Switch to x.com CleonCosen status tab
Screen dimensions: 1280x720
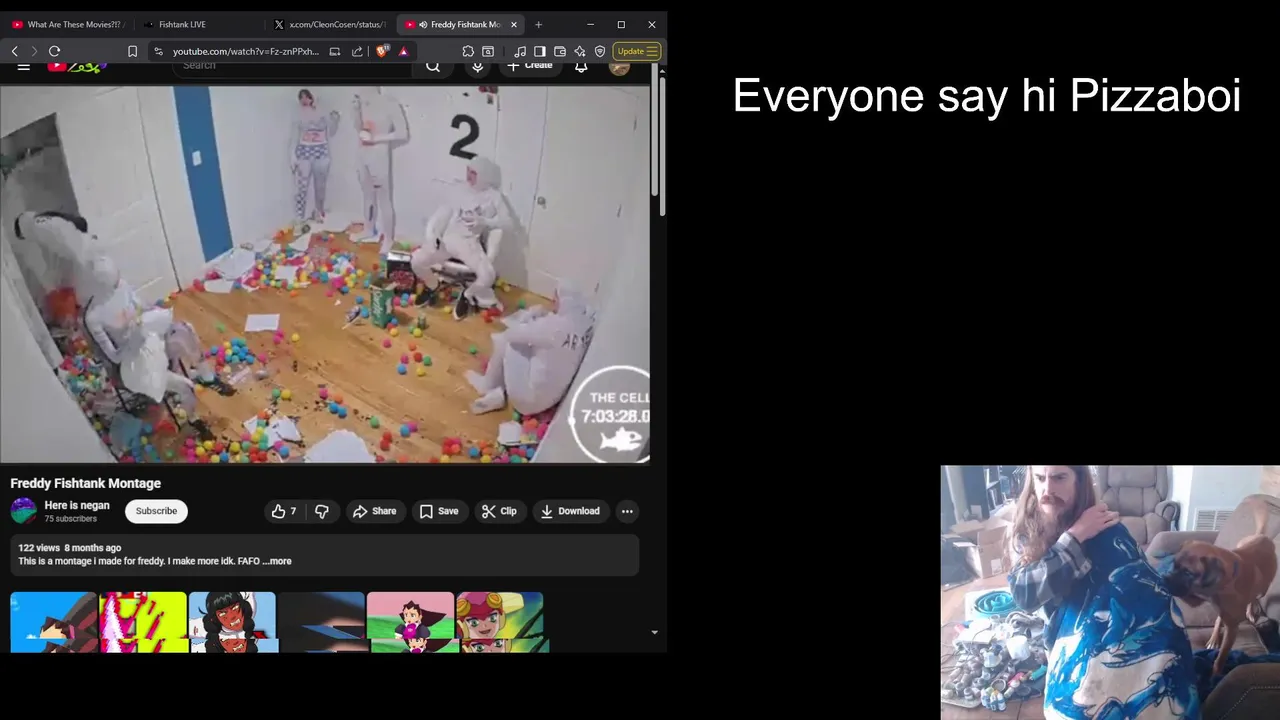pyautogui.click(x=330, y=24)
